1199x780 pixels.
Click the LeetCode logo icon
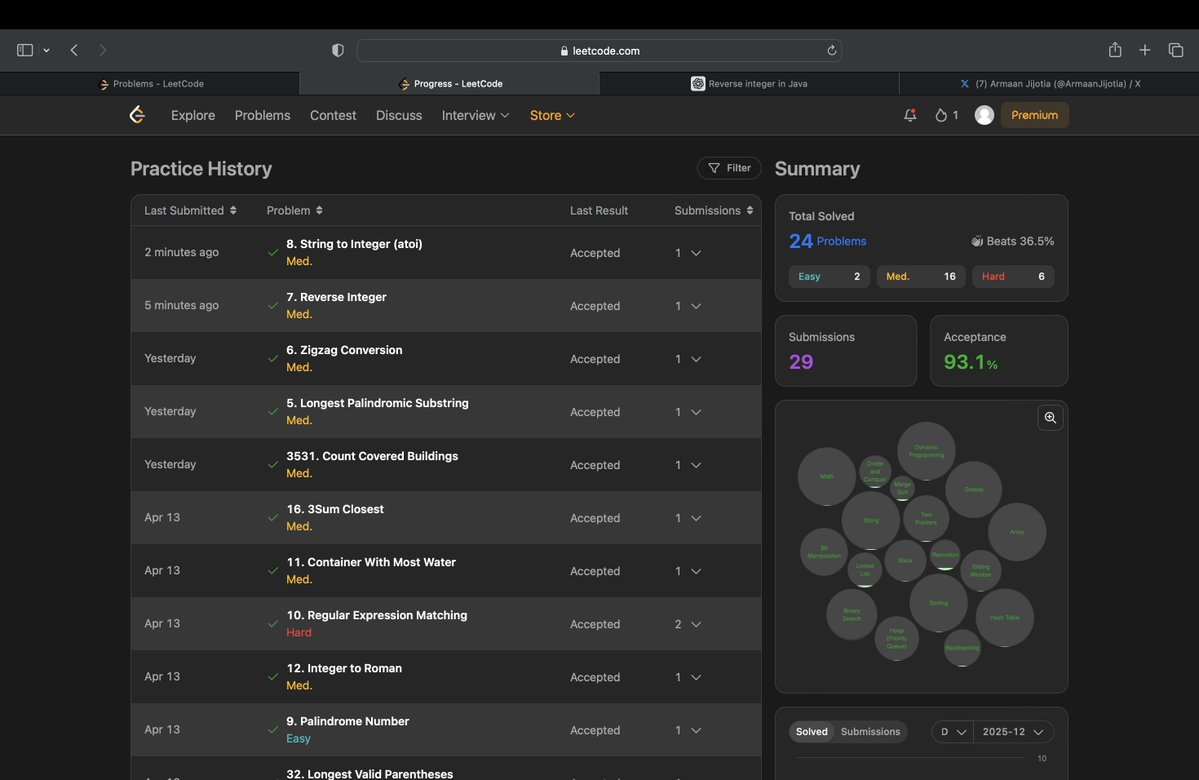137,115
